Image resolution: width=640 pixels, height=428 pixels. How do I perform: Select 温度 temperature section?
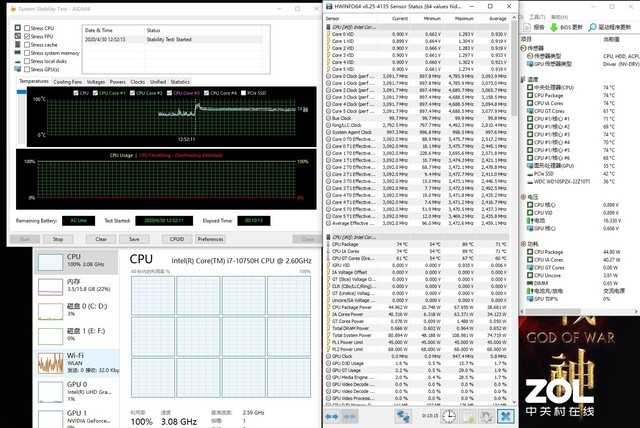tap(529, 80)
